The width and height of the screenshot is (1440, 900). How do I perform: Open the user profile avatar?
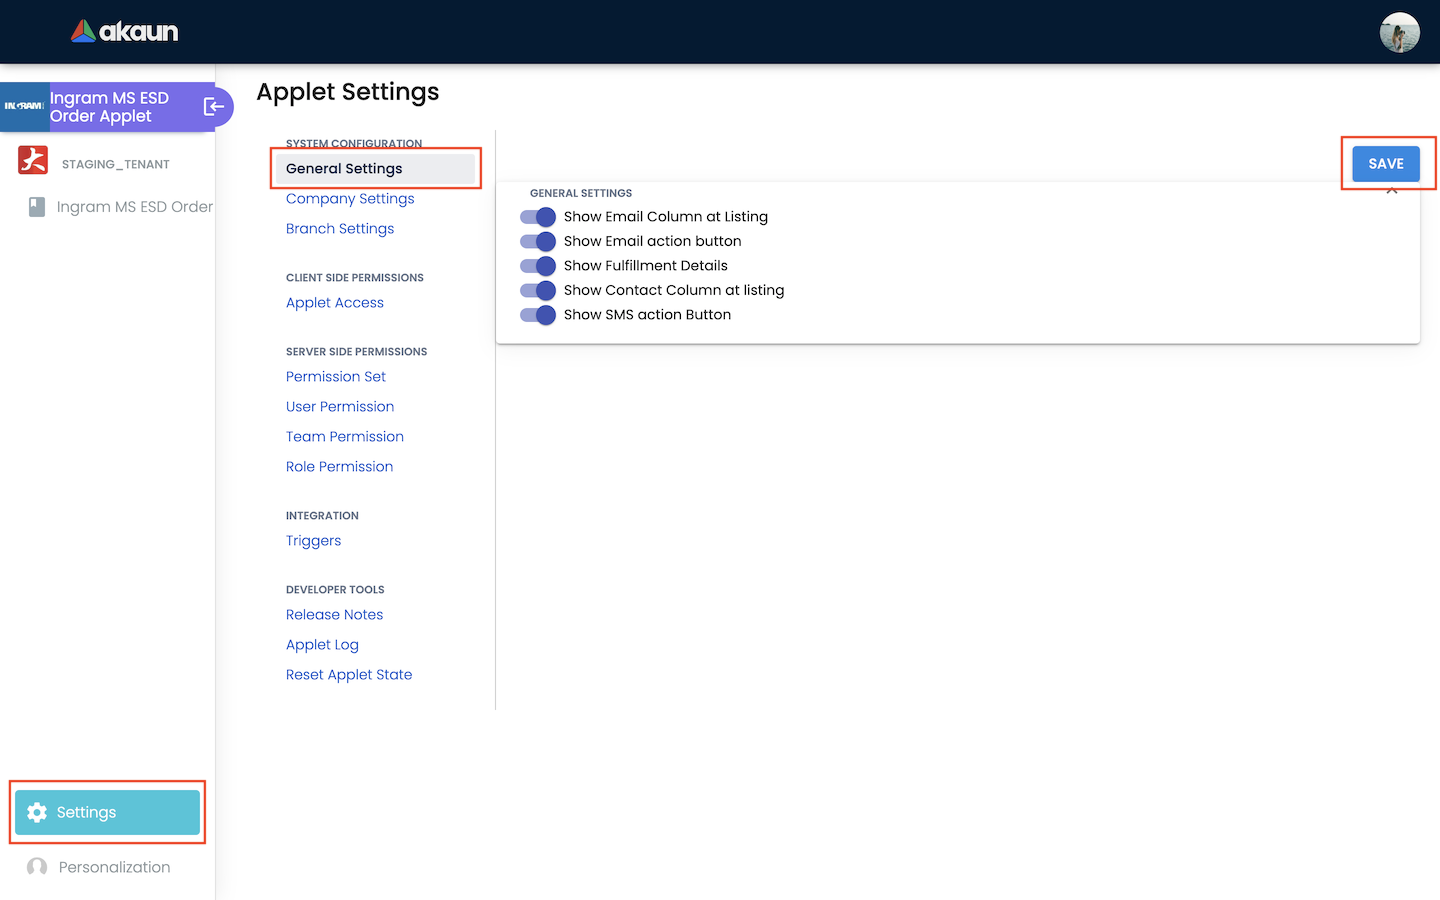[x=1399, y=32]
